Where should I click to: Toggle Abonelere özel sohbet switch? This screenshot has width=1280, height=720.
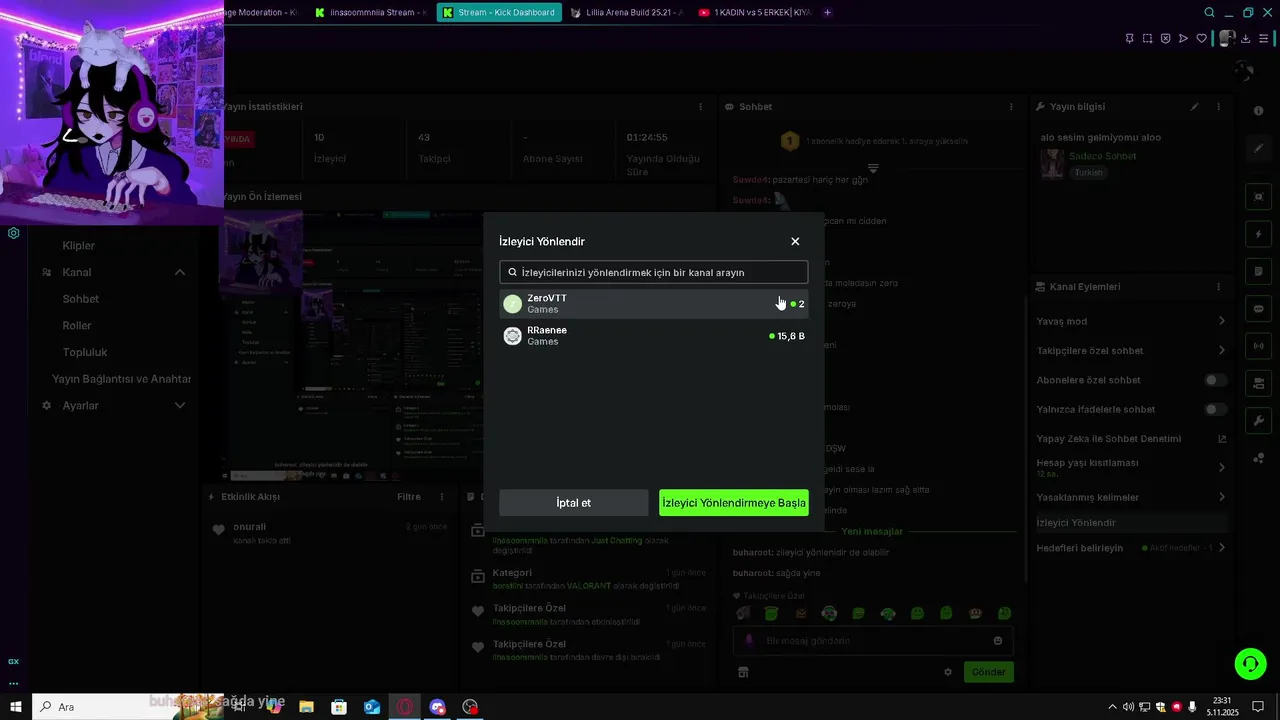(1215, 380)
